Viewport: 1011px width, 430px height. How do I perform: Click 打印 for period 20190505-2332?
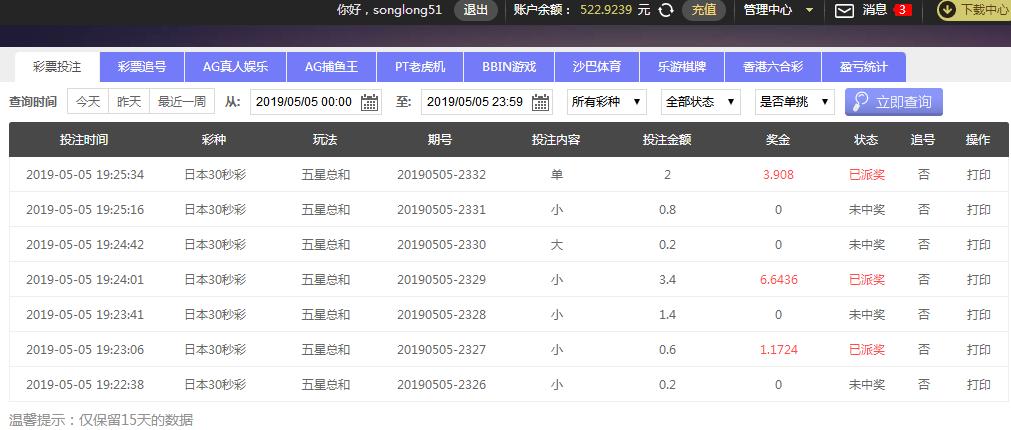tap(978, 175)
